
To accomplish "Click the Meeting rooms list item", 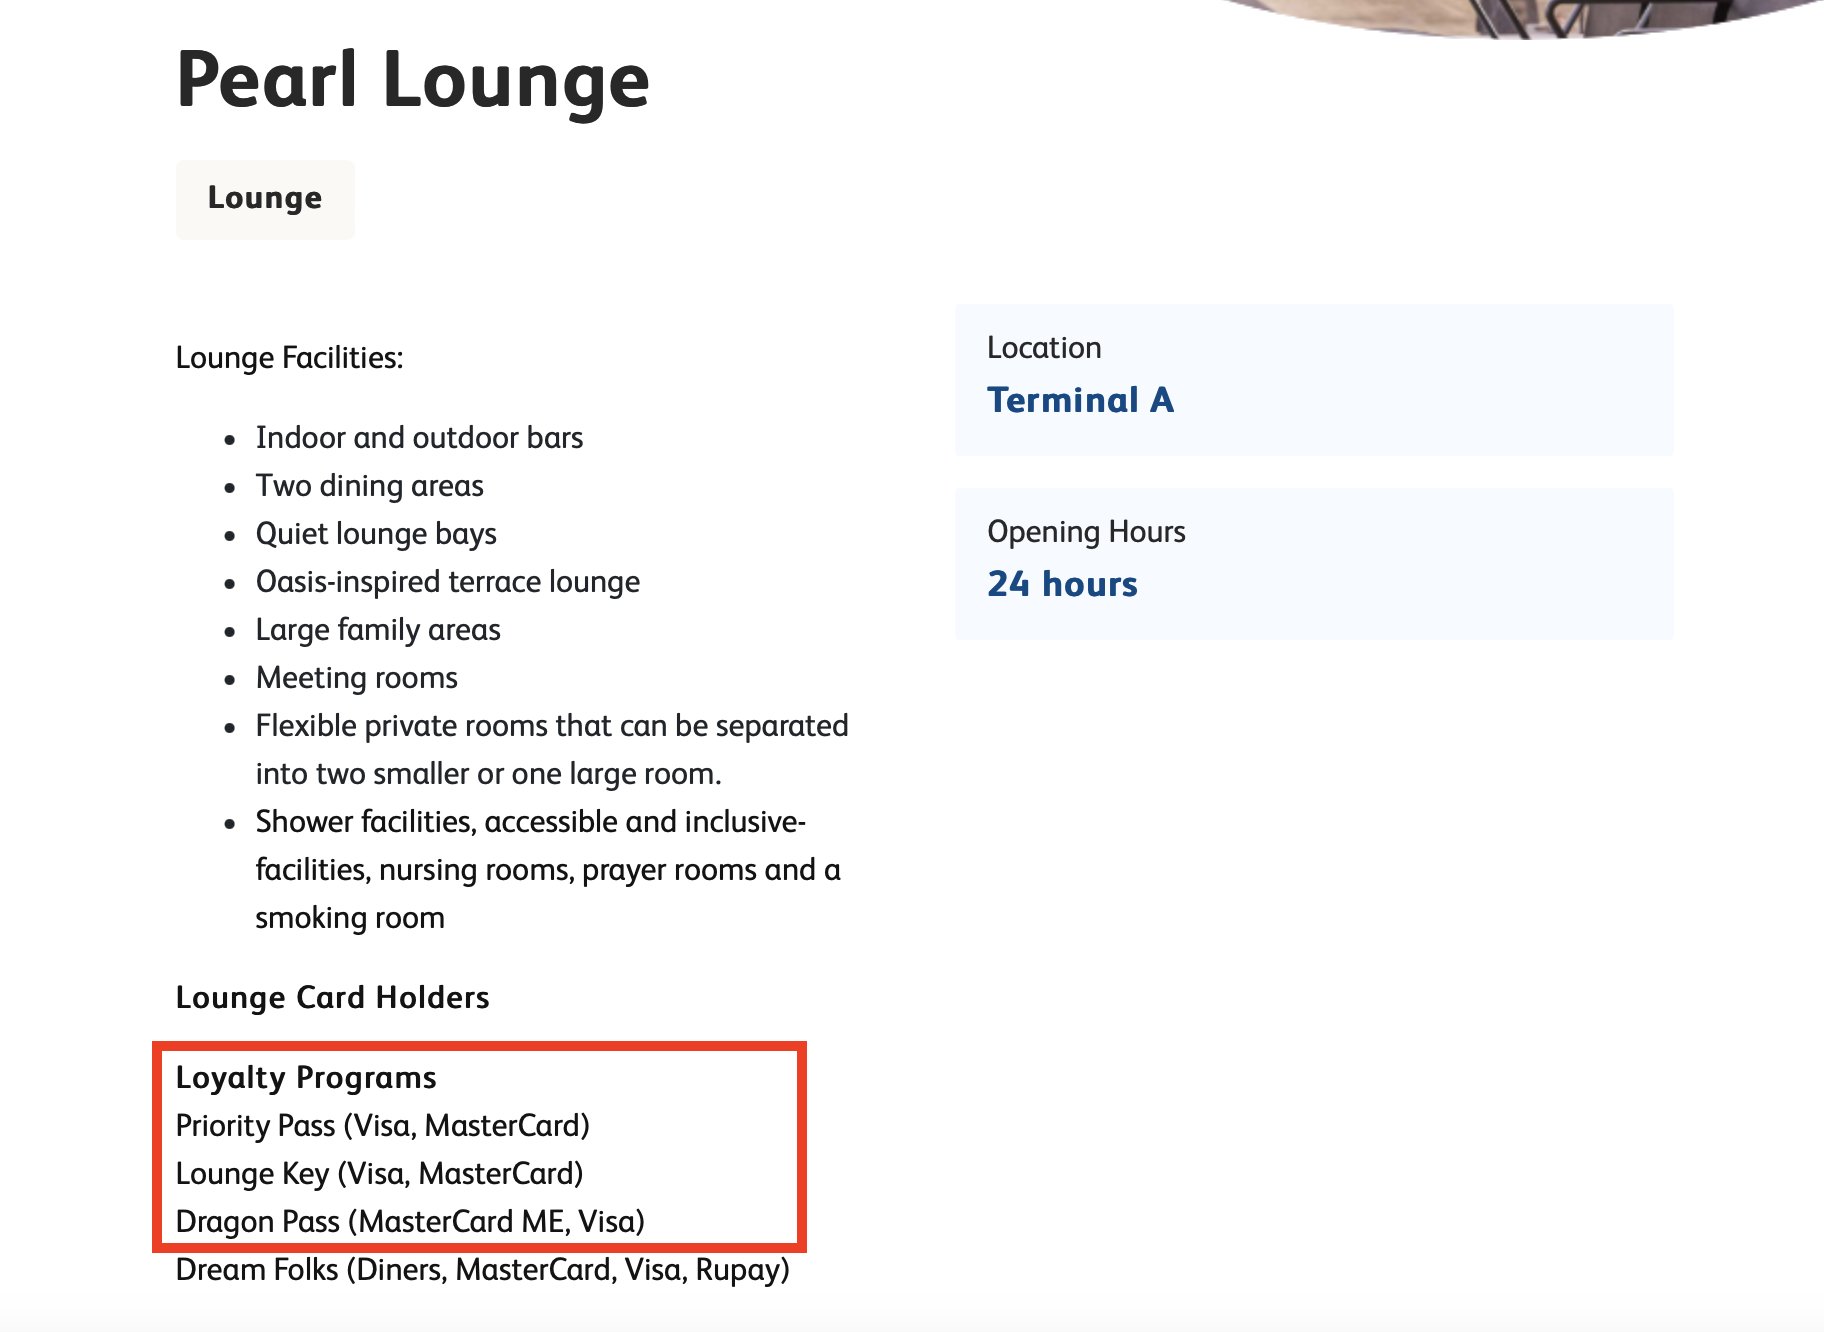I will click(x=357, y=678).
